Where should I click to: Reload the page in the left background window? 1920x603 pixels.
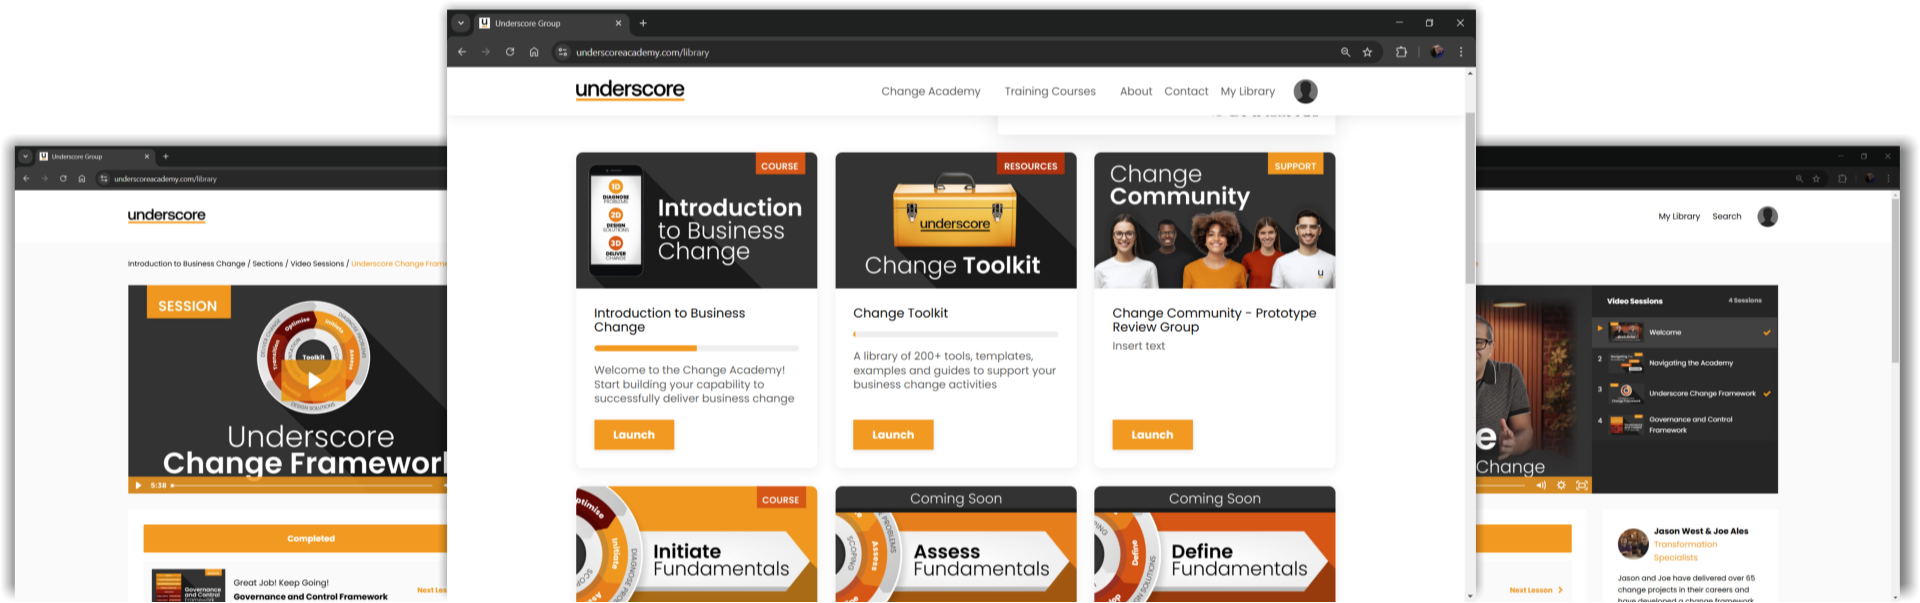[x=63, y=179]
